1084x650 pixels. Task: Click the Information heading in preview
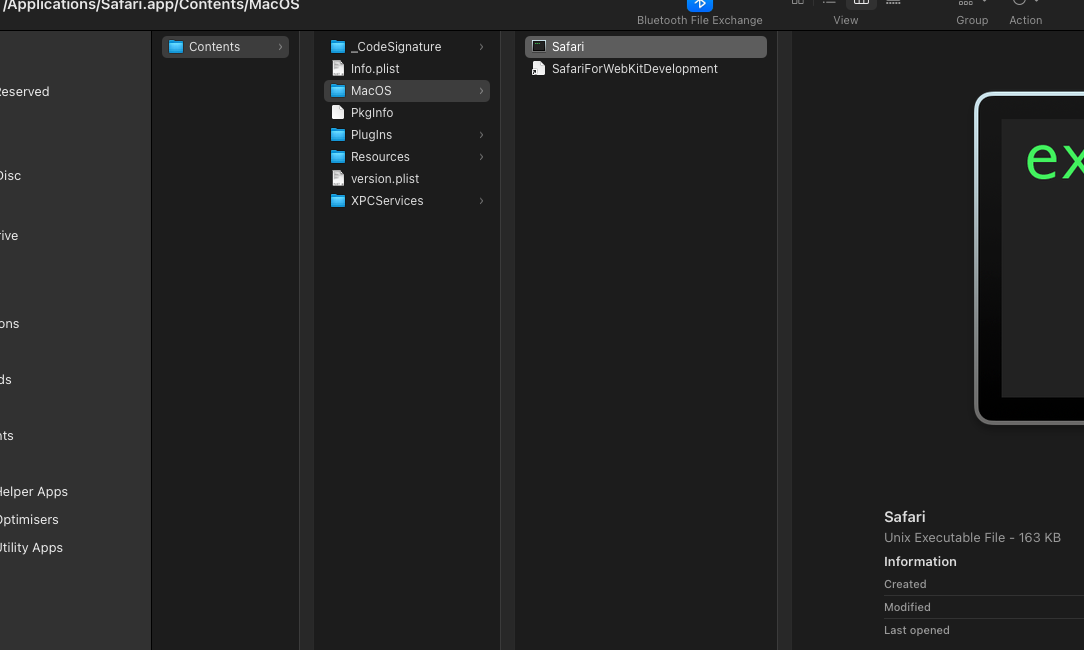[920, 561]
